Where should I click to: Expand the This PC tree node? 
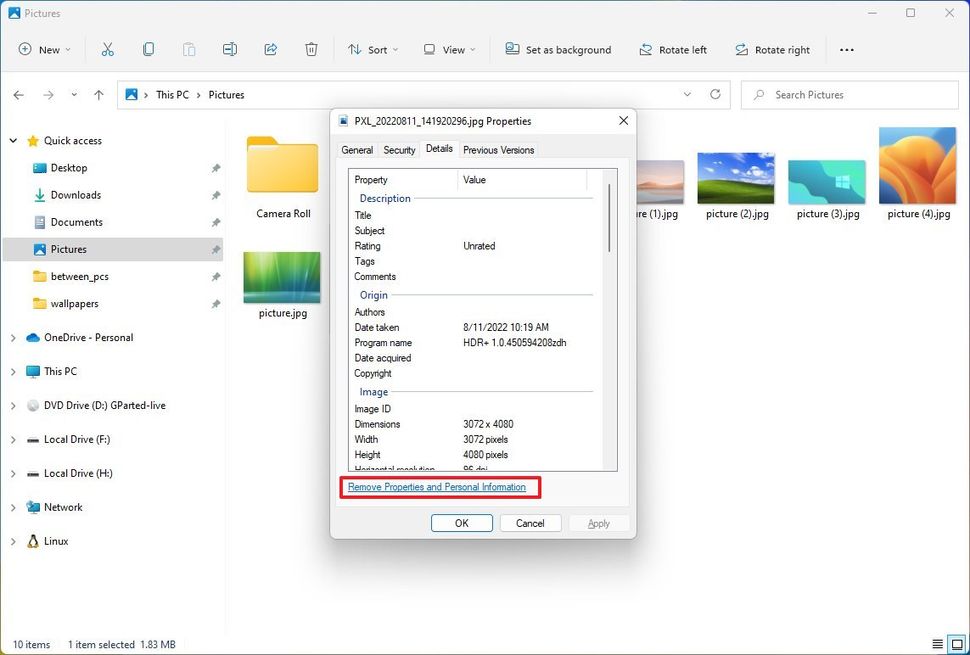coord(13,372)
